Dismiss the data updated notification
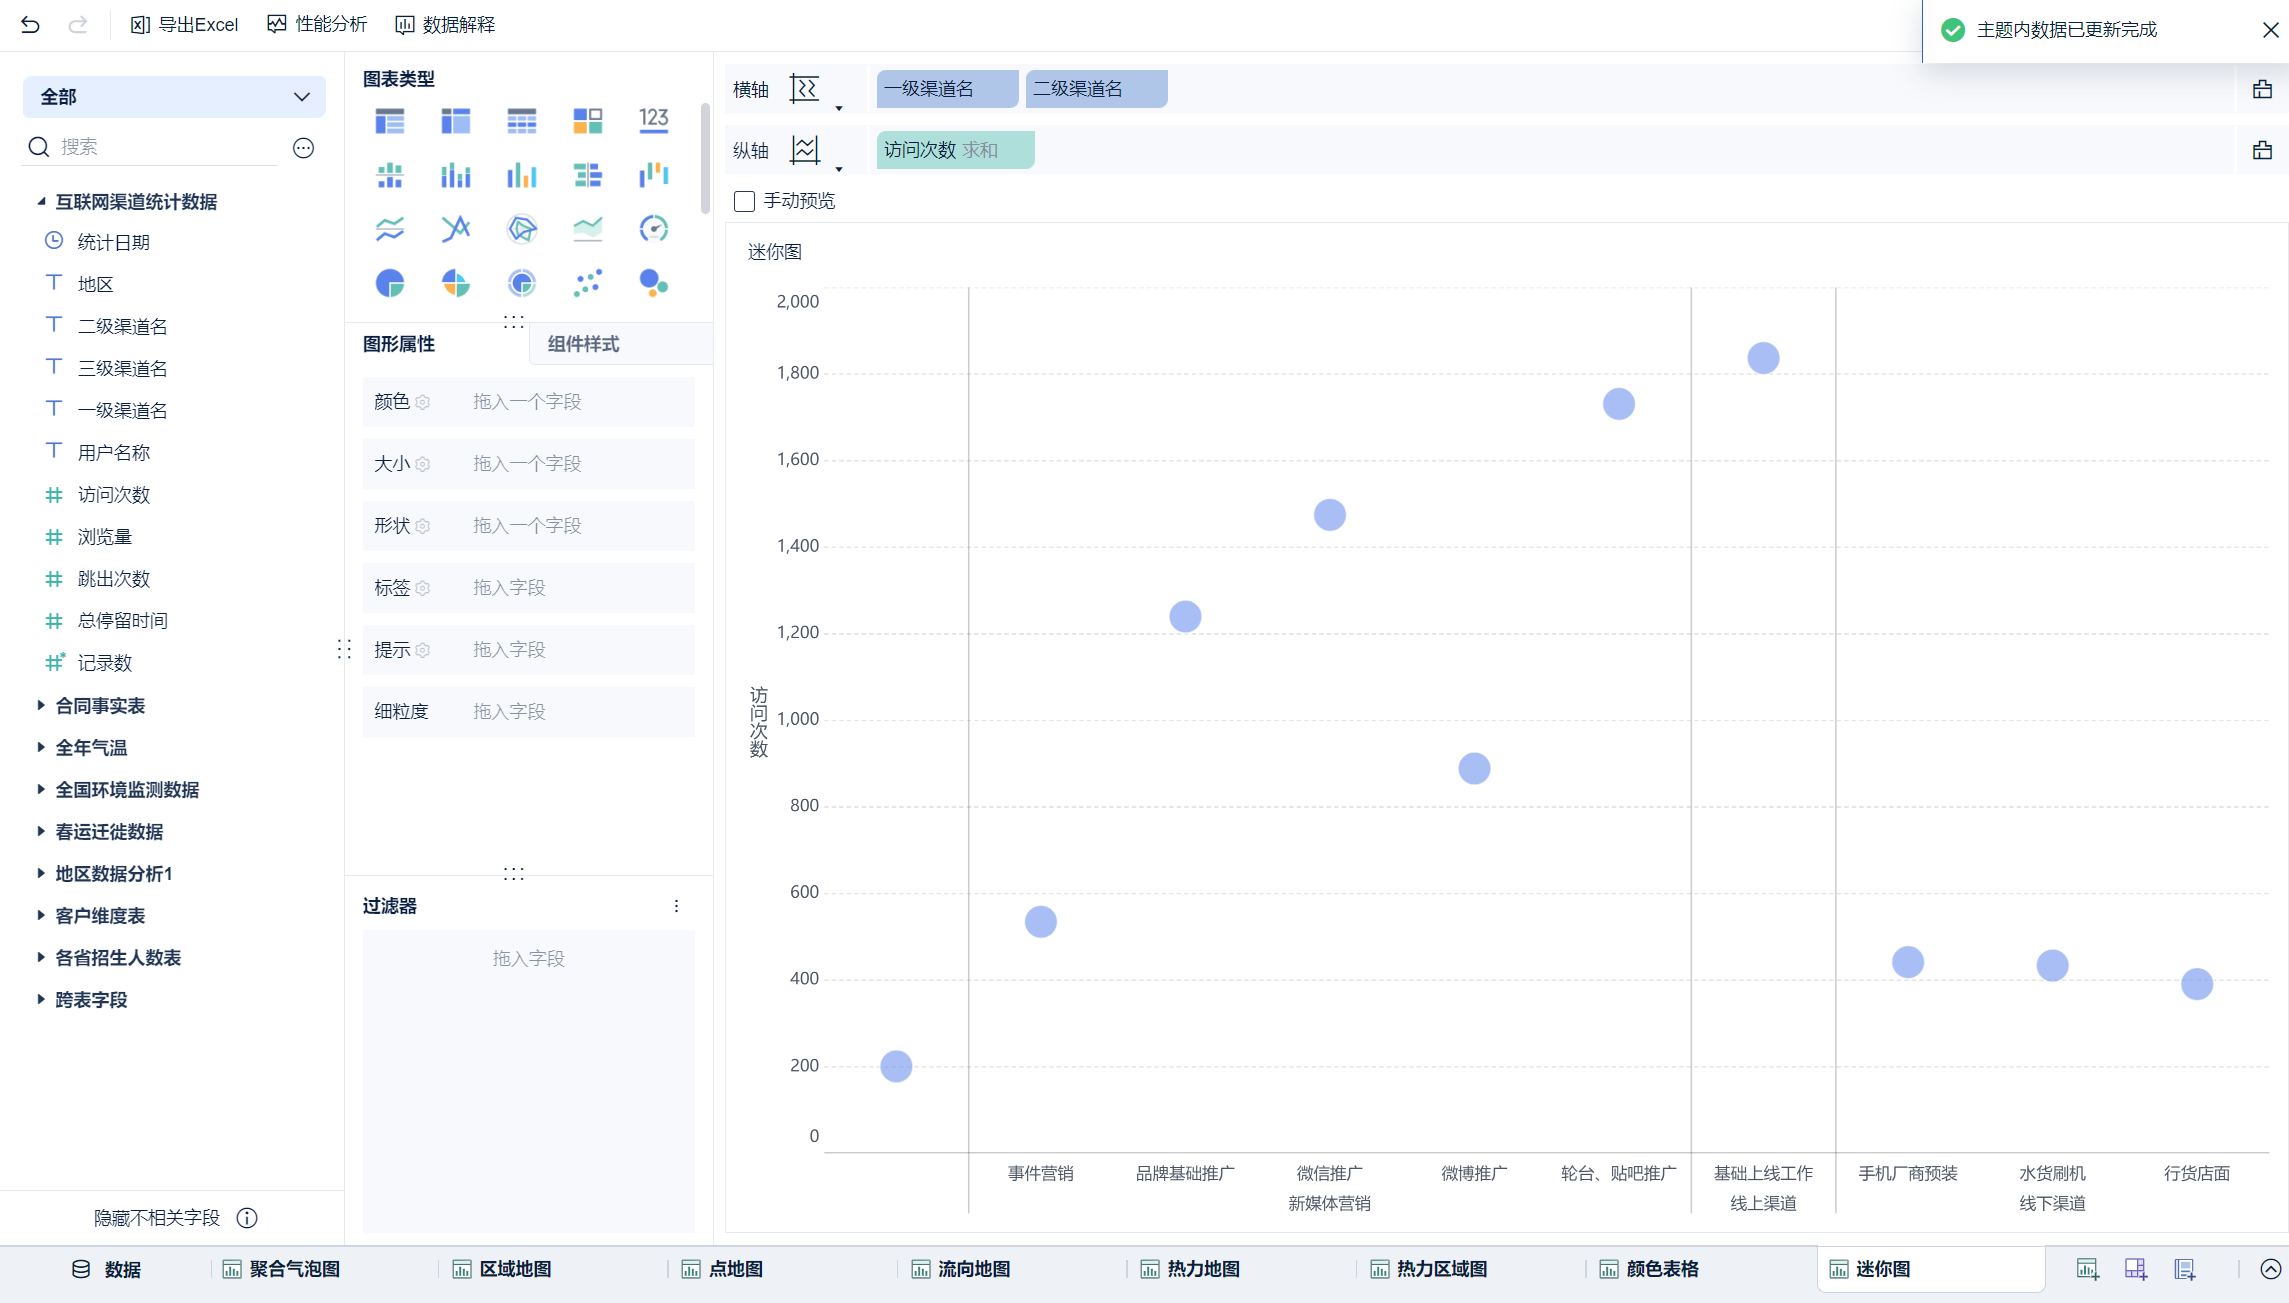 coord(2270,30)
